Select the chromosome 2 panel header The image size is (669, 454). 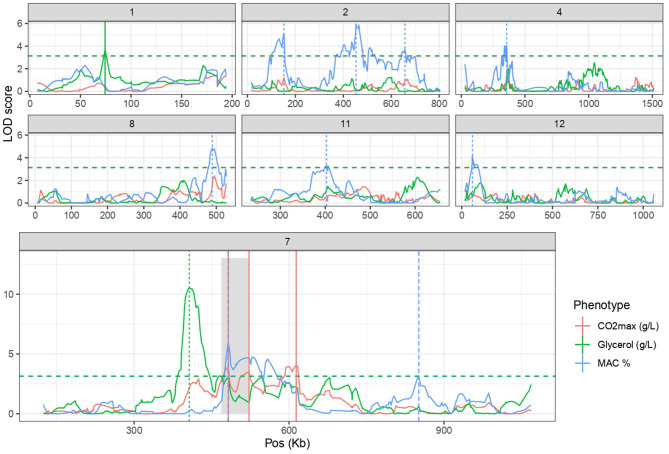point(346,12)
